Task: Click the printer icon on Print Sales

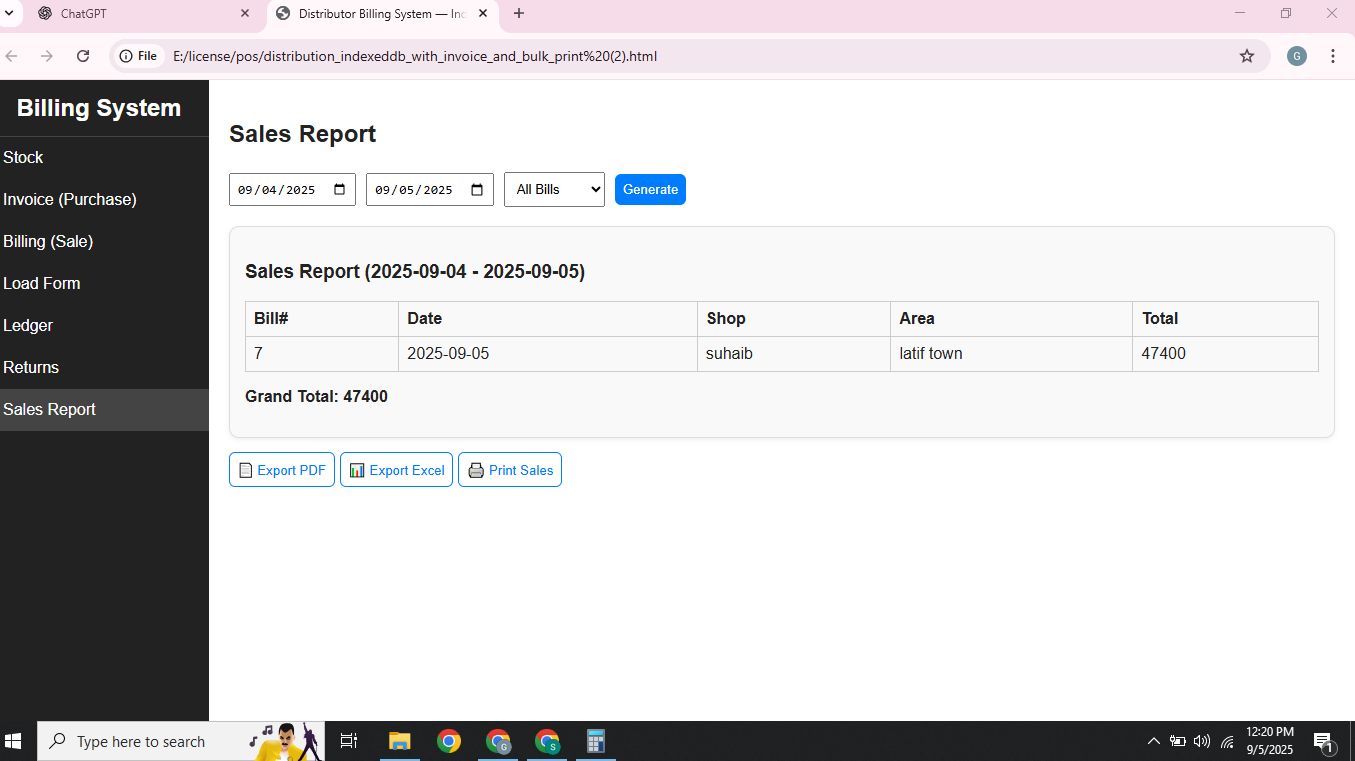Action: pyautogui.click(x=475, y=469)
